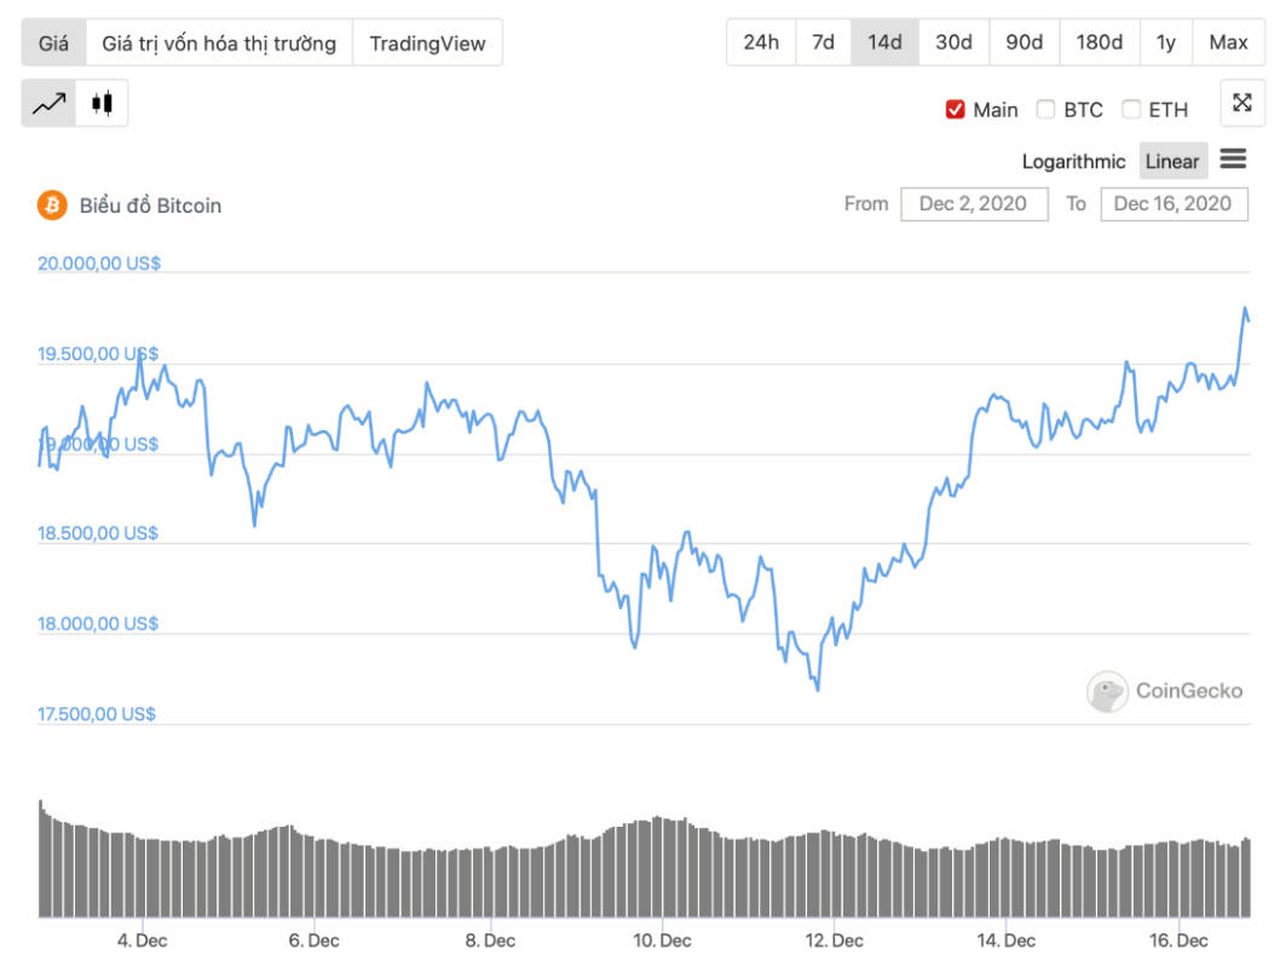Select the Max time range
1280x967 pixels.
point(1228,42)
